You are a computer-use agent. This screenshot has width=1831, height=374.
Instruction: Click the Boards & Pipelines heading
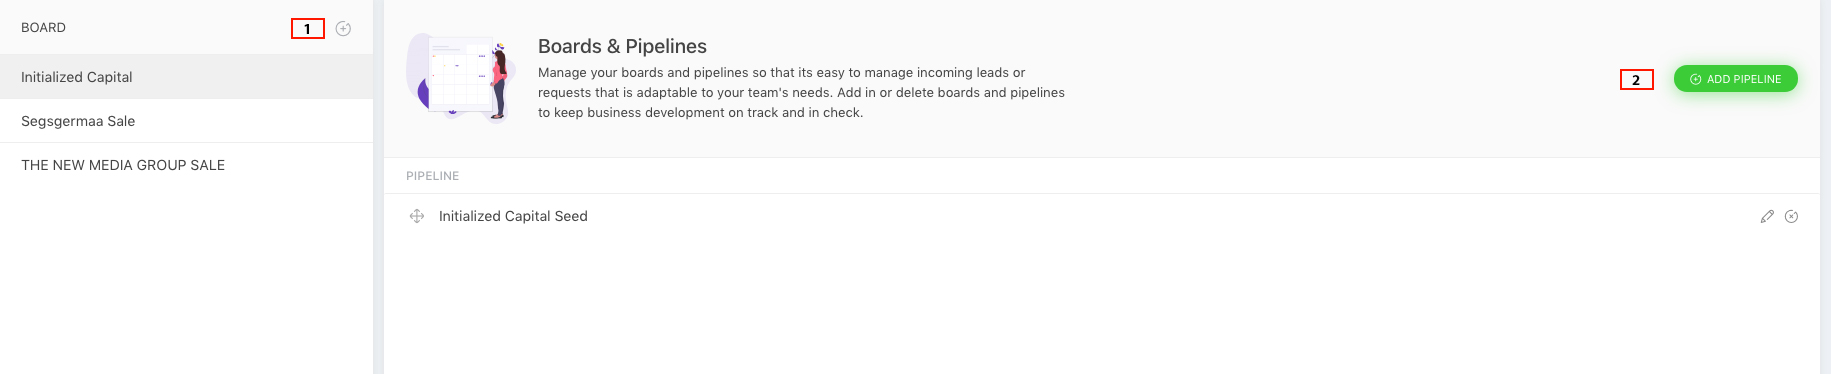pos(622,46)
